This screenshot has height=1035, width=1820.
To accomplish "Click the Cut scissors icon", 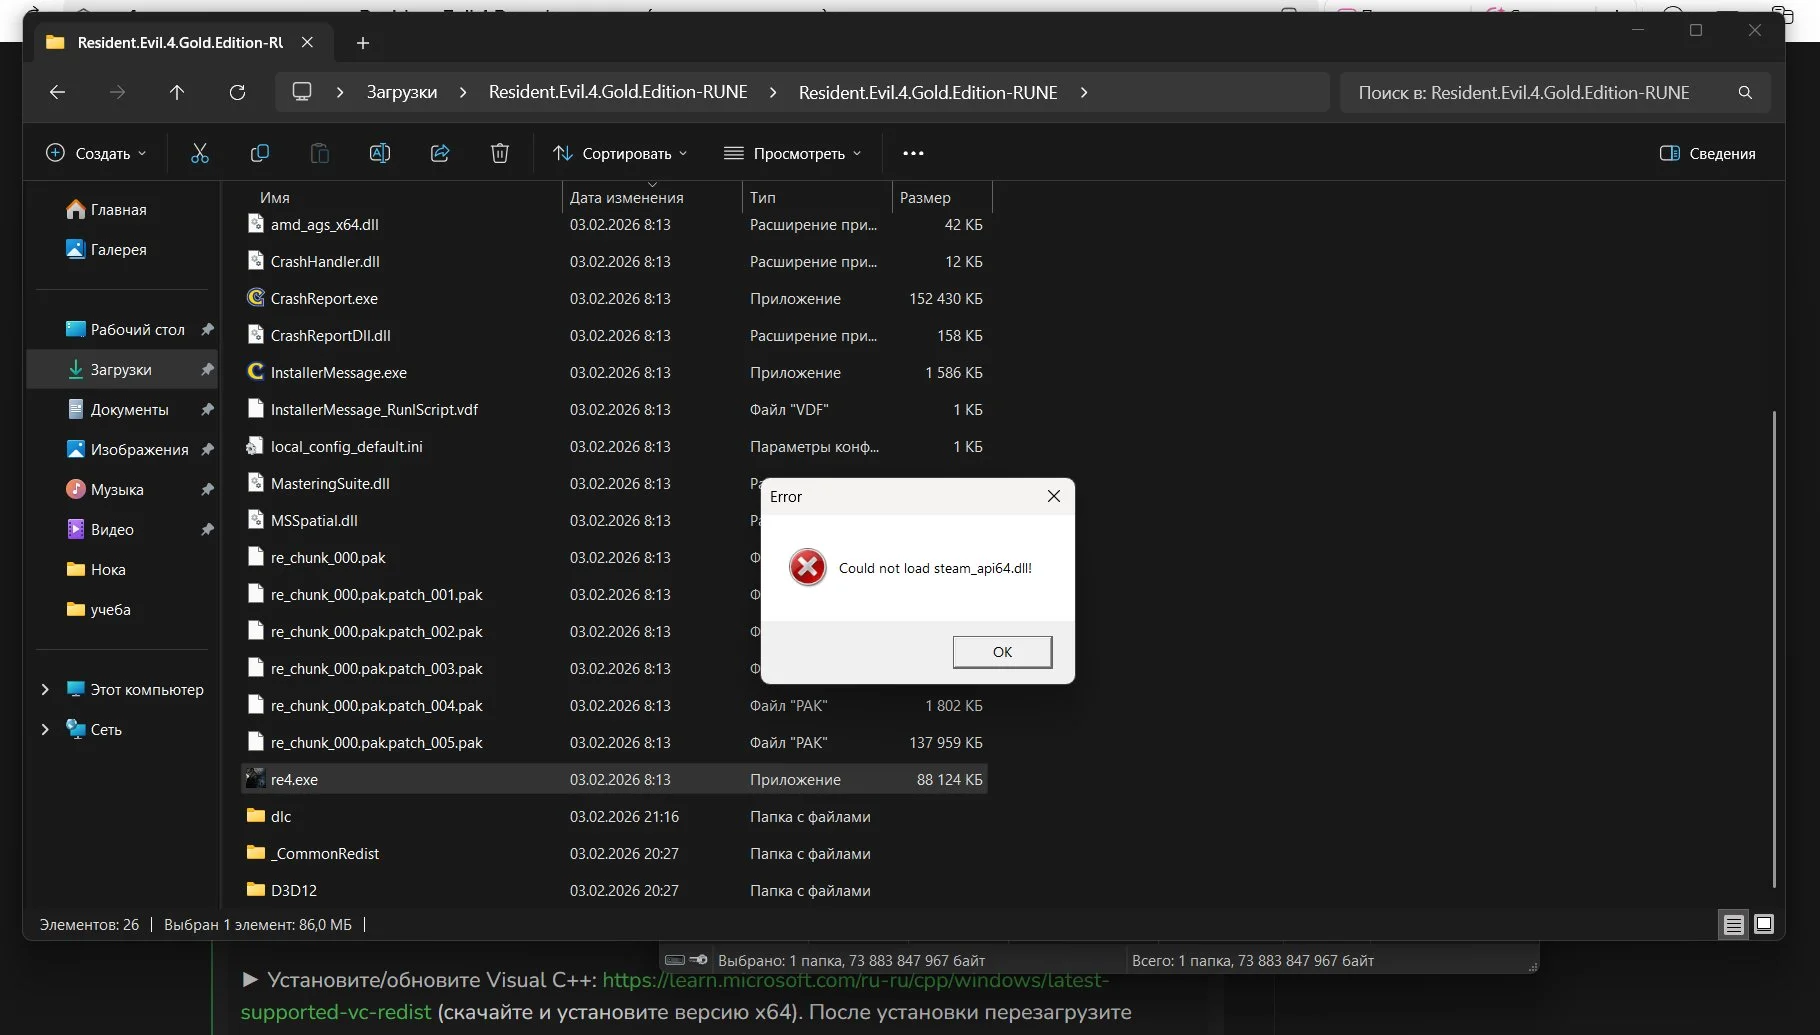I will tap(200, 153).
